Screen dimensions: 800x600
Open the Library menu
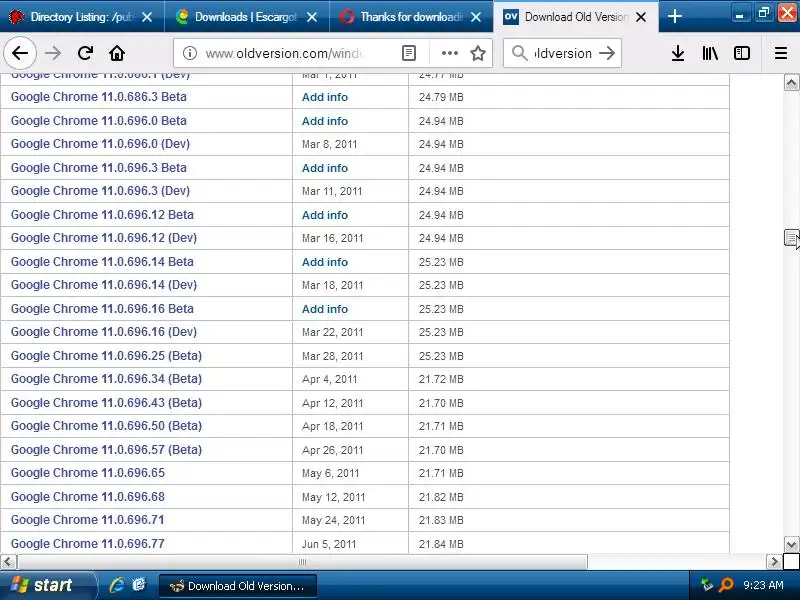(710, 53)
